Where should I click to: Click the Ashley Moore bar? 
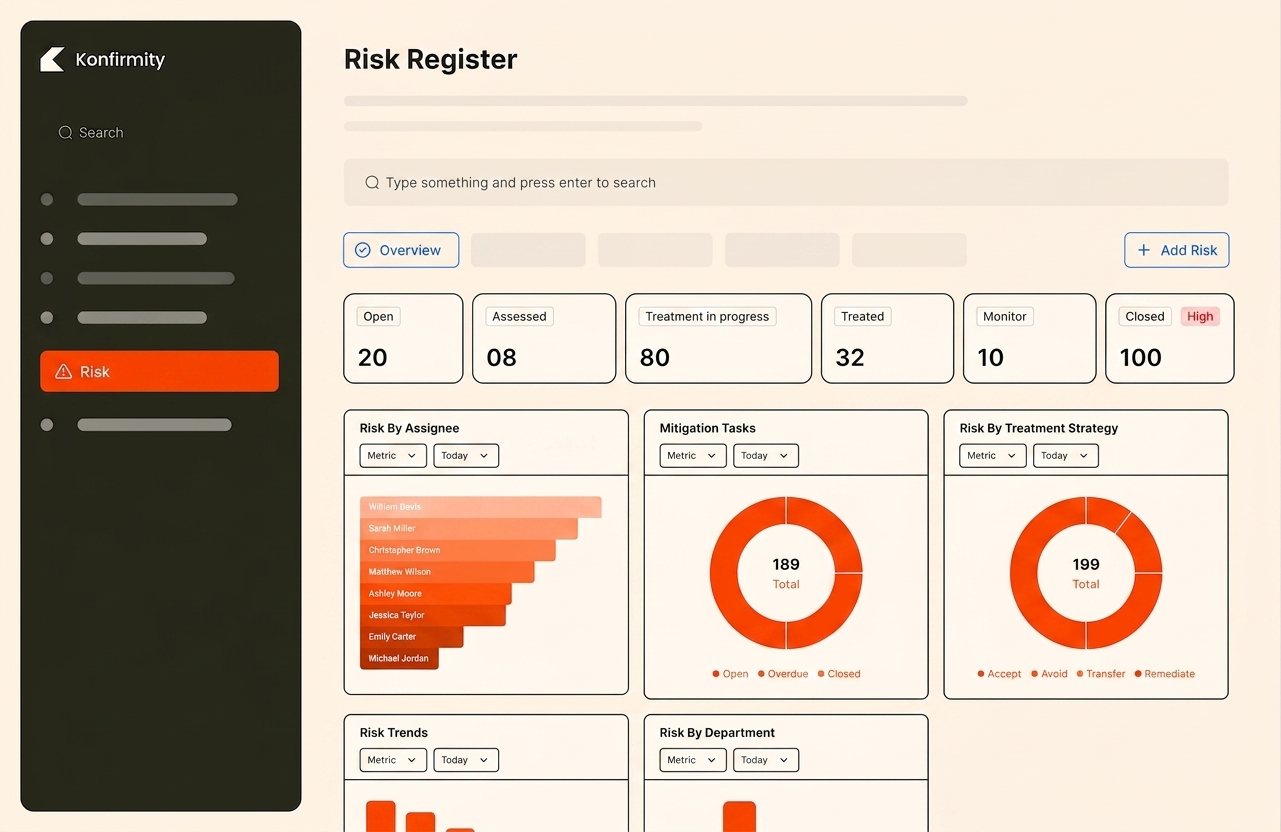(x=435, y=594)
